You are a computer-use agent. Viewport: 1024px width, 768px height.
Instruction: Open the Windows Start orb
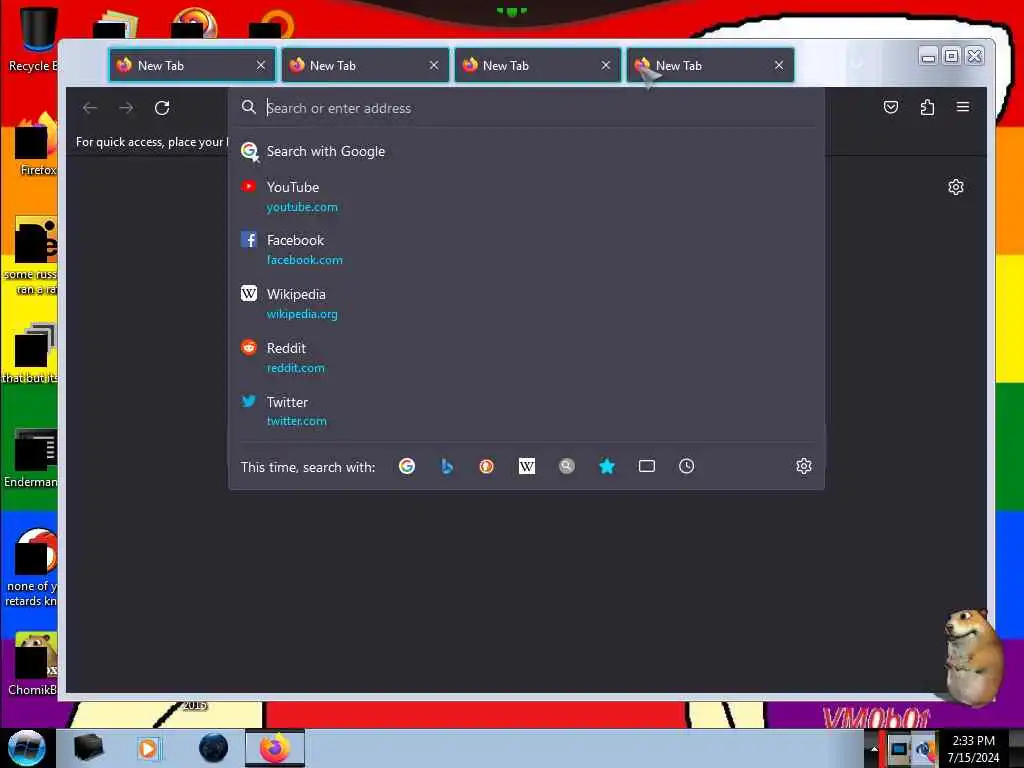[x=26, y=748]
